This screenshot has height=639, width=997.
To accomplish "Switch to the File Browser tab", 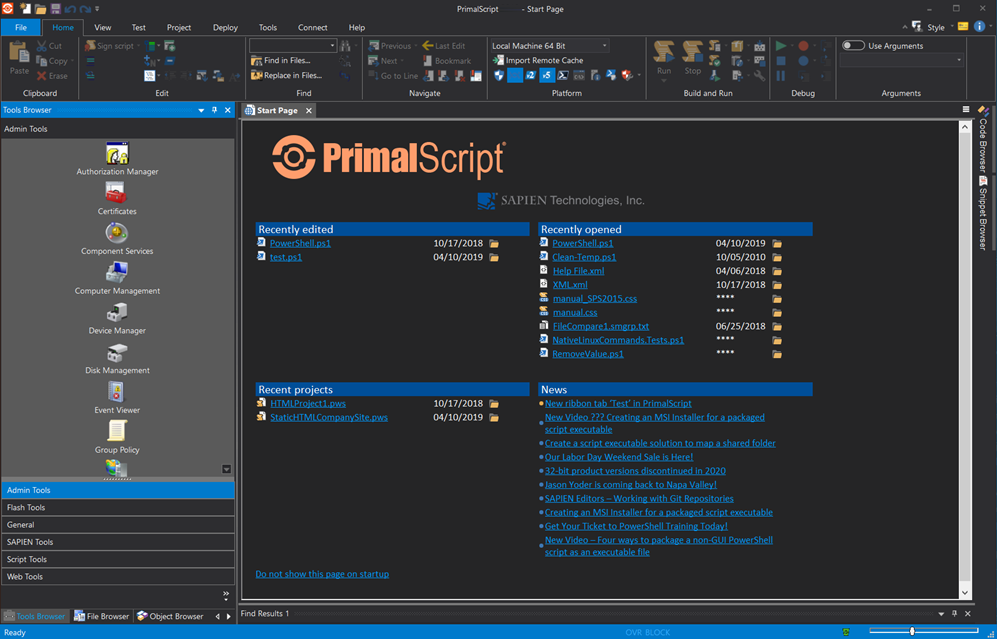I will [x=102, y=616].
